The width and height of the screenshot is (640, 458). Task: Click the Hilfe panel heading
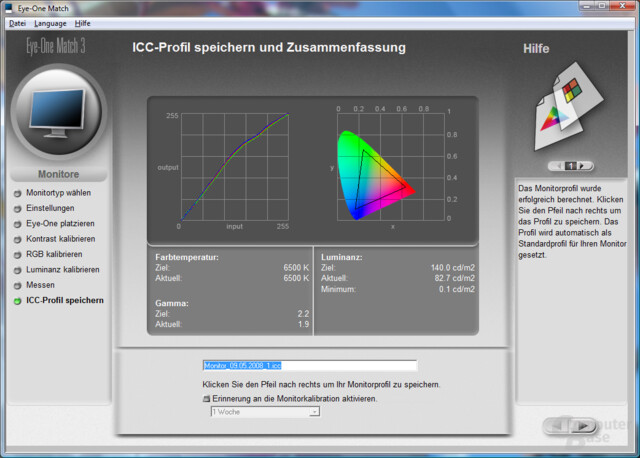536,49
